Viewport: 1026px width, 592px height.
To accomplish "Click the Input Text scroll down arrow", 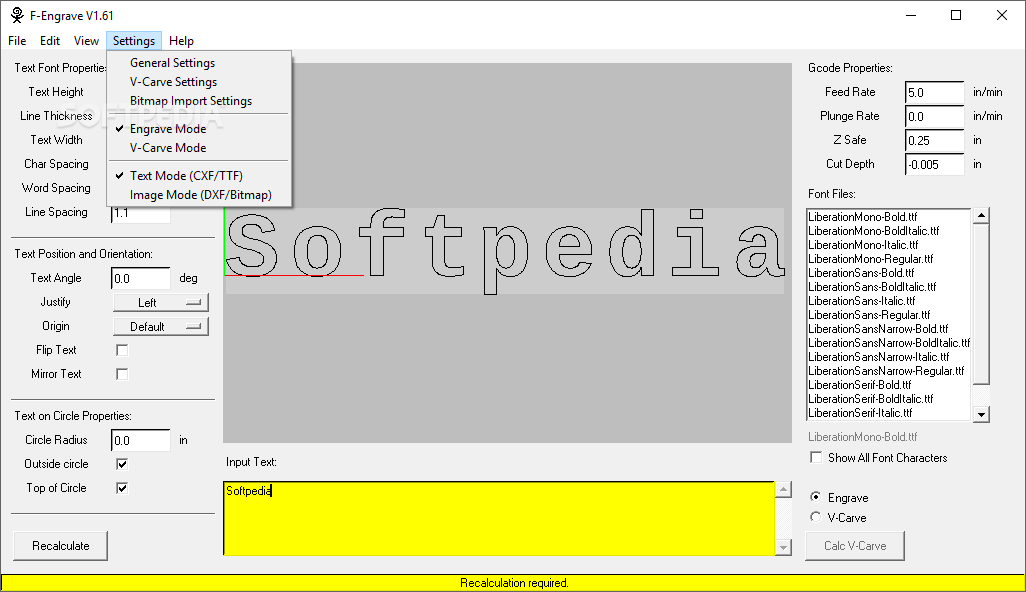I will [783, 548].
